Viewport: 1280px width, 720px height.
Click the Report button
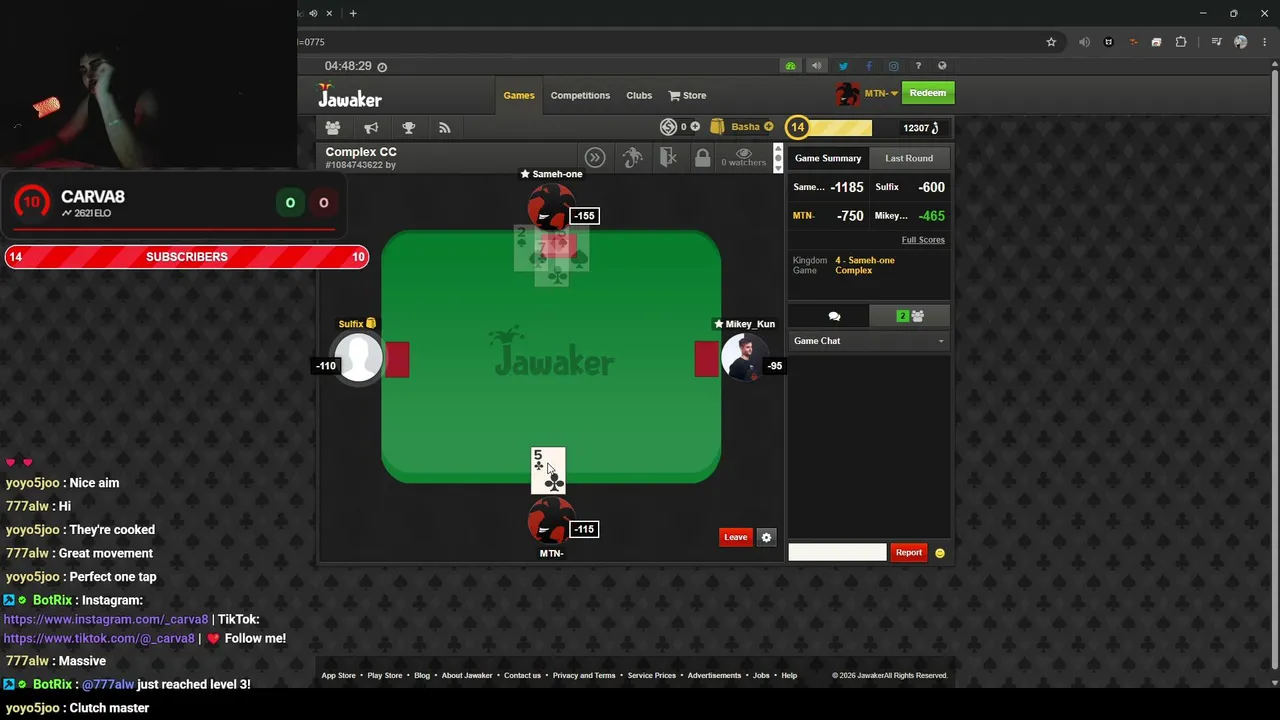pos(908,553)
